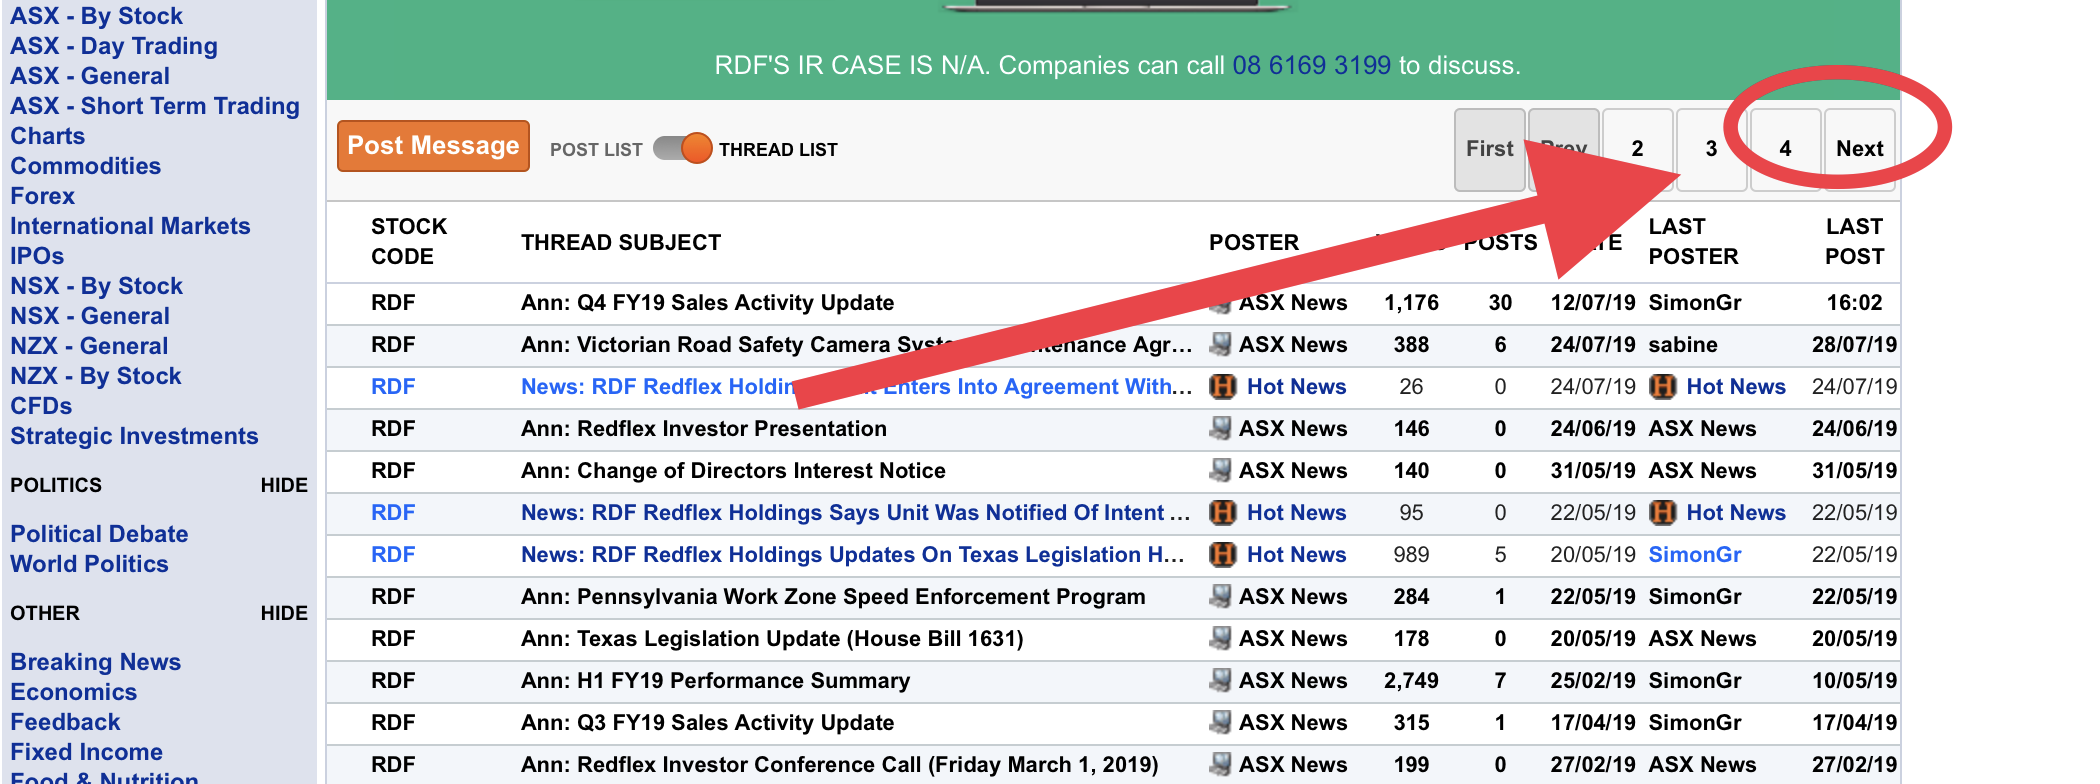Open NZX - General forum
2100x784 pixels.
89,346
